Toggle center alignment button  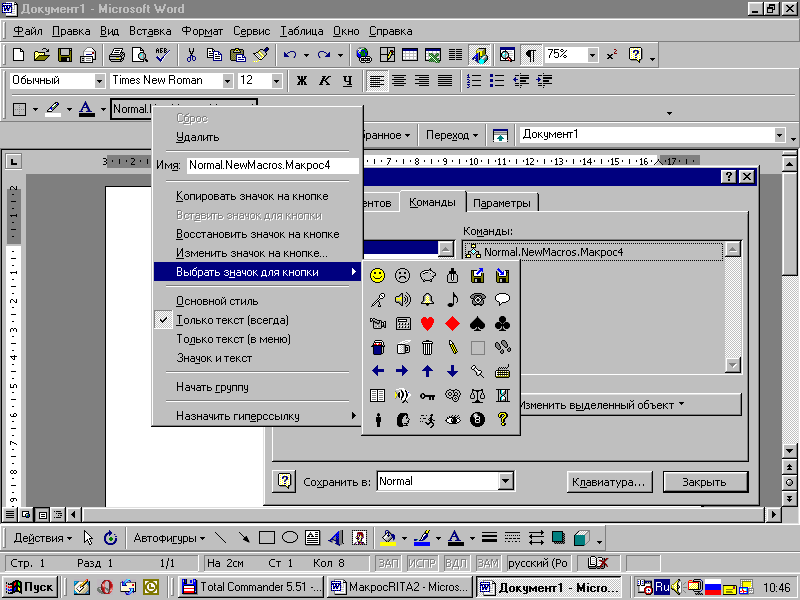pos(399,81)
